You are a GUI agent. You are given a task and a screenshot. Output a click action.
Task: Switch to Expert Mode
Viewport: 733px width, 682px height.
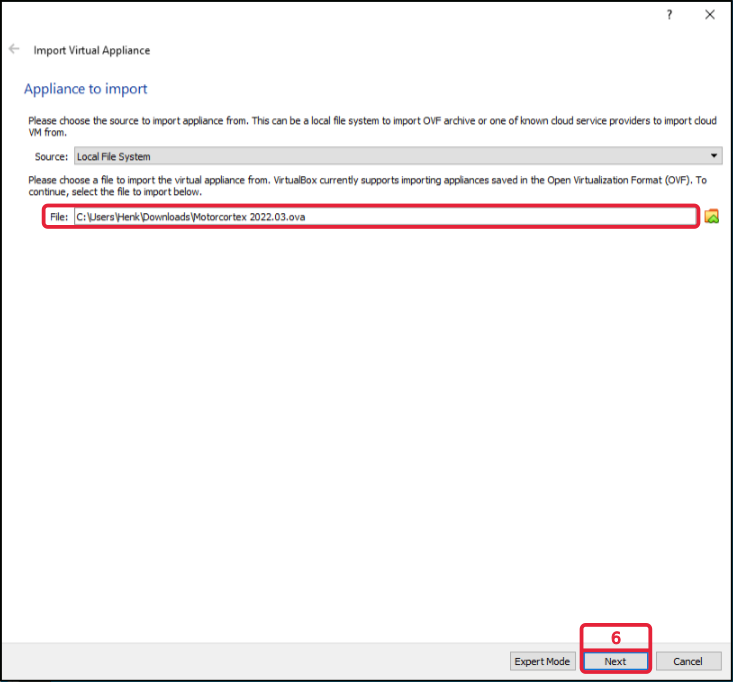(542, 661)
